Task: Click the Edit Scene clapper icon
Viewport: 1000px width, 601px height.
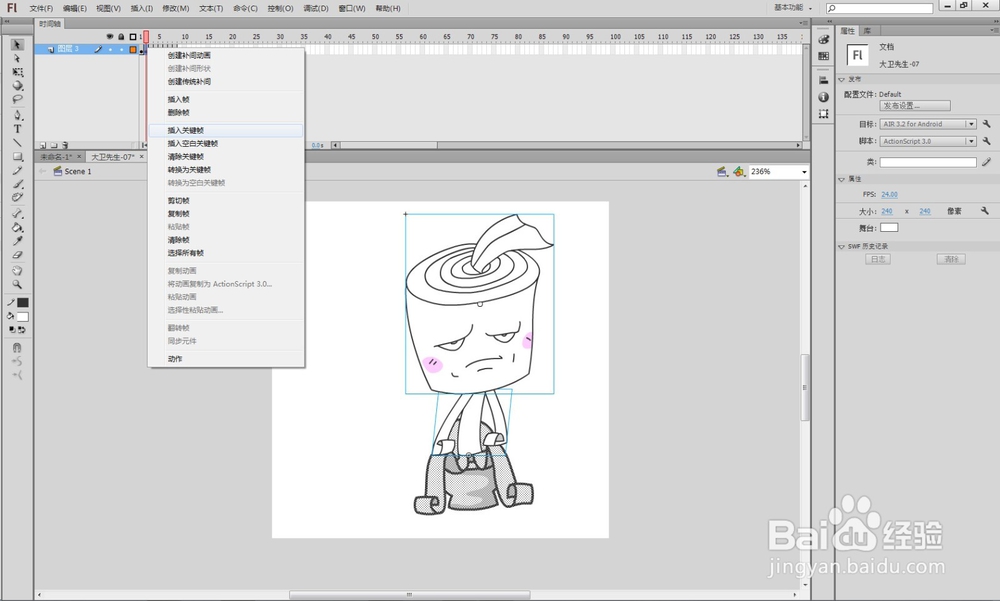Action: tap(722, 172)
